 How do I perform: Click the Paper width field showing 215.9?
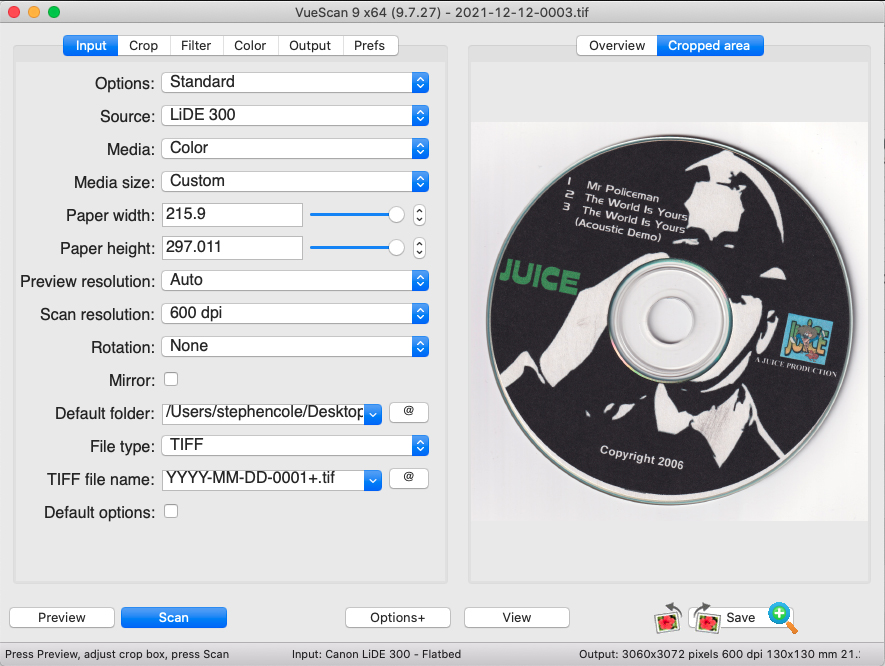click(x=233, y=214)
